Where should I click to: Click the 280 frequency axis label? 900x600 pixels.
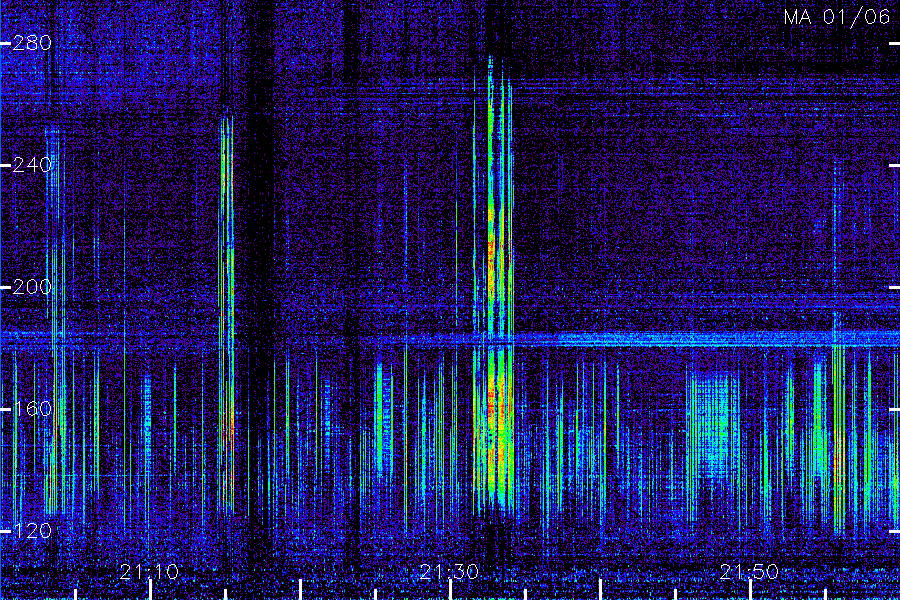[32, 42]
